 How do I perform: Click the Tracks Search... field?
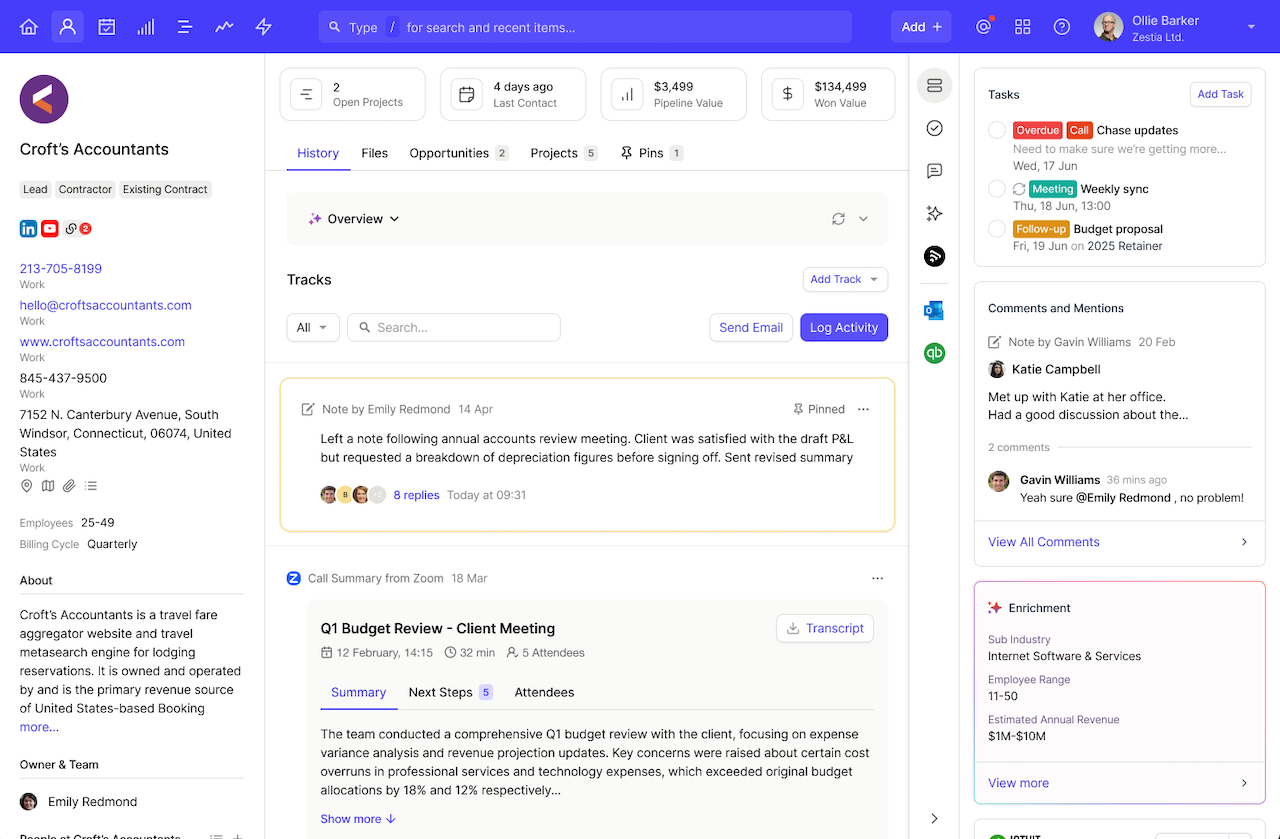454,327
